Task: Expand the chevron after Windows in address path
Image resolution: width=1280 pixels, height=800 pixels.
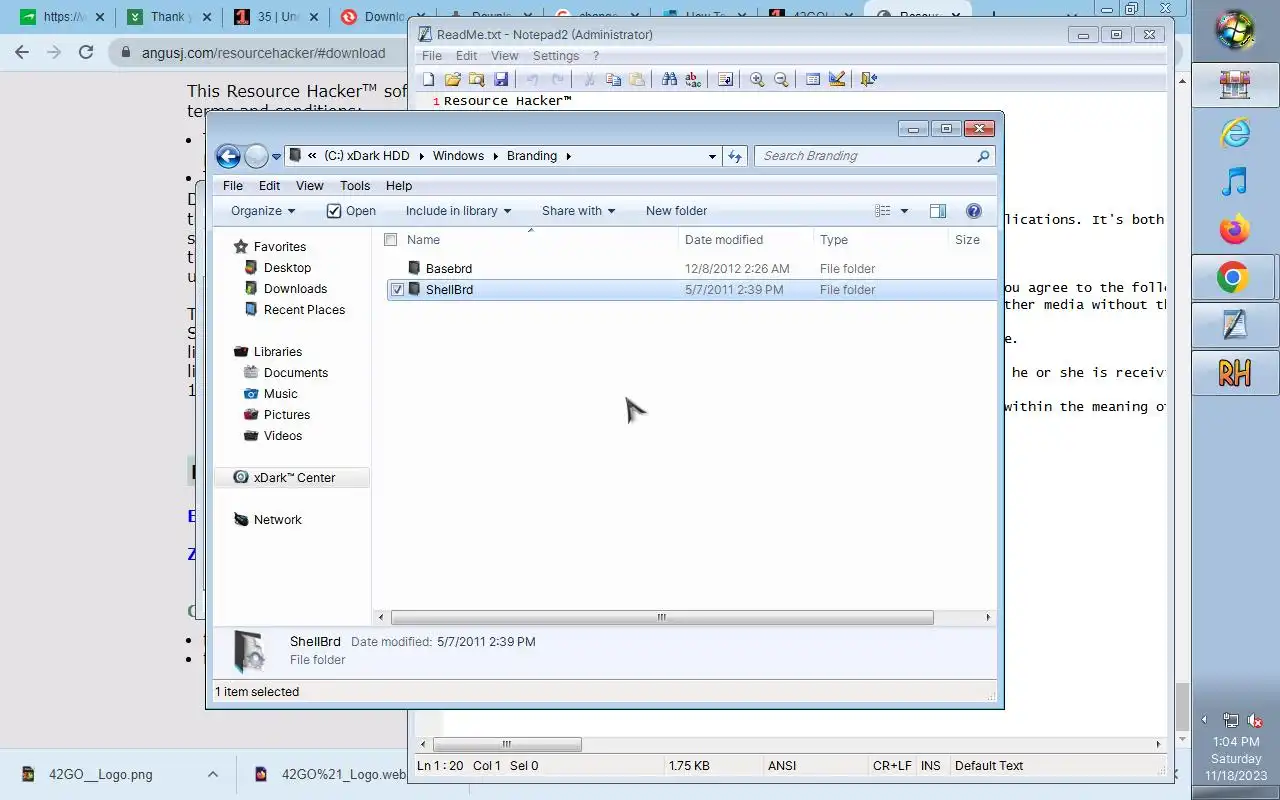Action: tap(495, 156)
